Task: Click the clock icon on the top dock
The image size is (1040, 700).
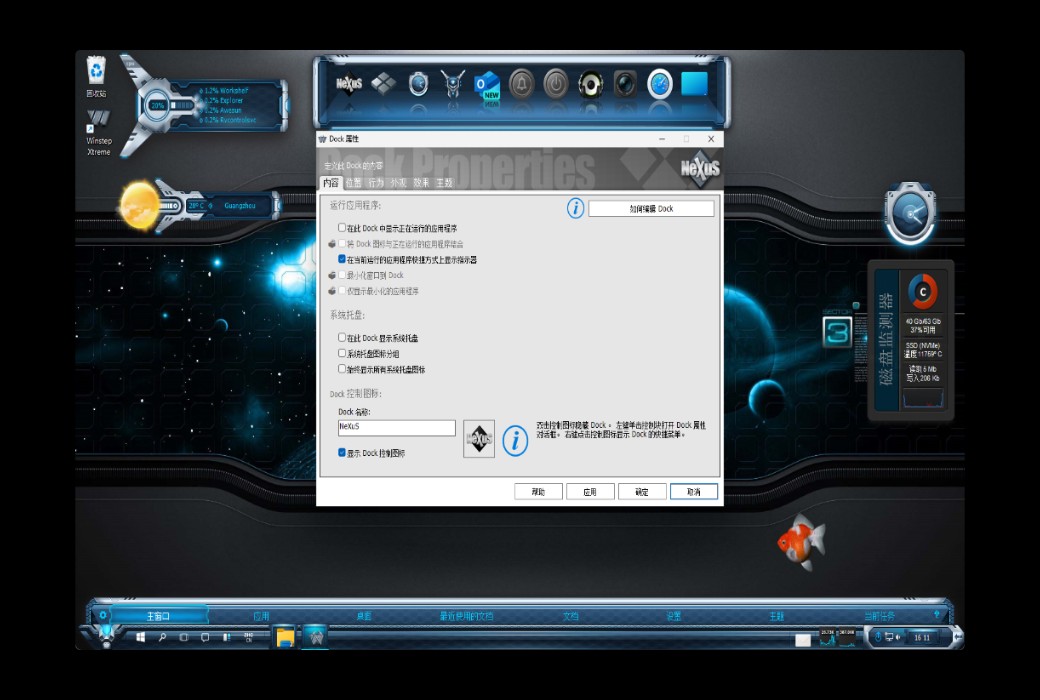Action: (659, 85)
